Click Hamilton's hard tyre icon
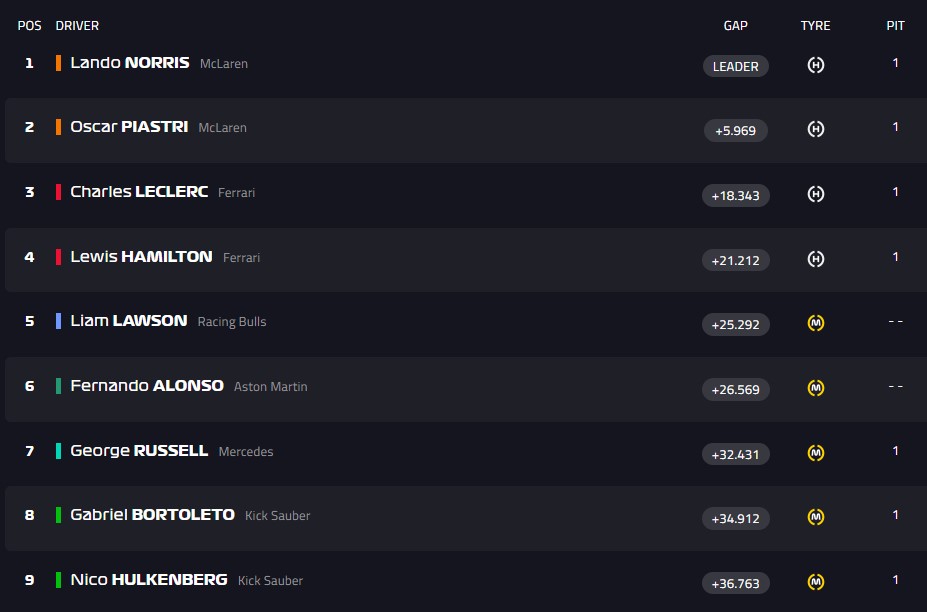The height and width of the screenshot is (612, 927). (x=816, y=259)
